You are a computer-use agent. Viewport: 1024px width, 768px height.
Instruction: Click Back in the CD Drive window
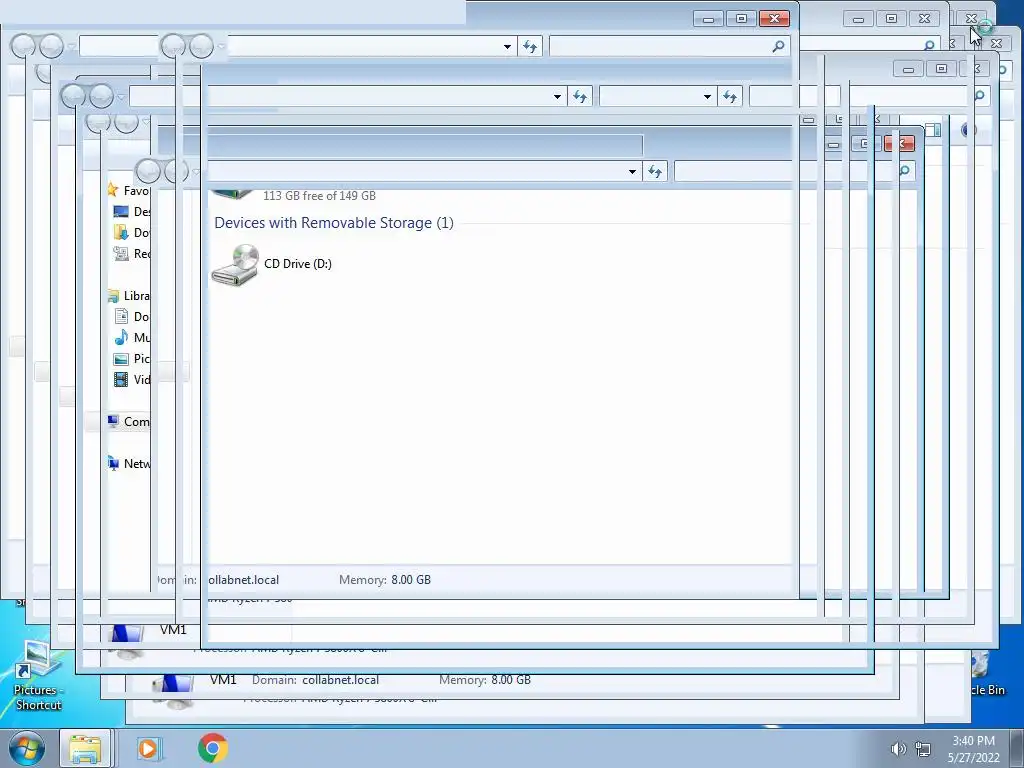tap(148, 171)
